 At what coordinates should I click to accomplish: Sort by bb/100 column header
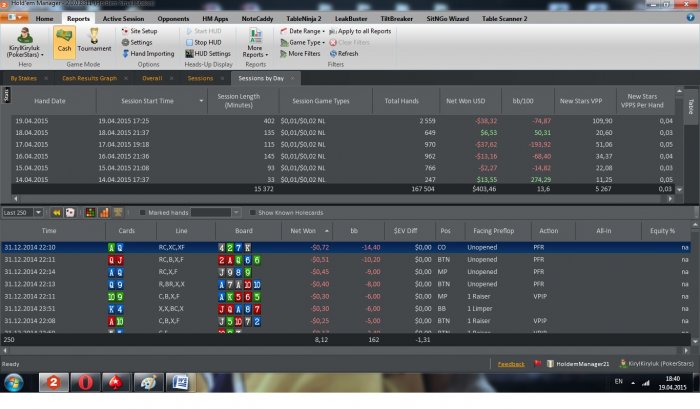tap(523, 101)
